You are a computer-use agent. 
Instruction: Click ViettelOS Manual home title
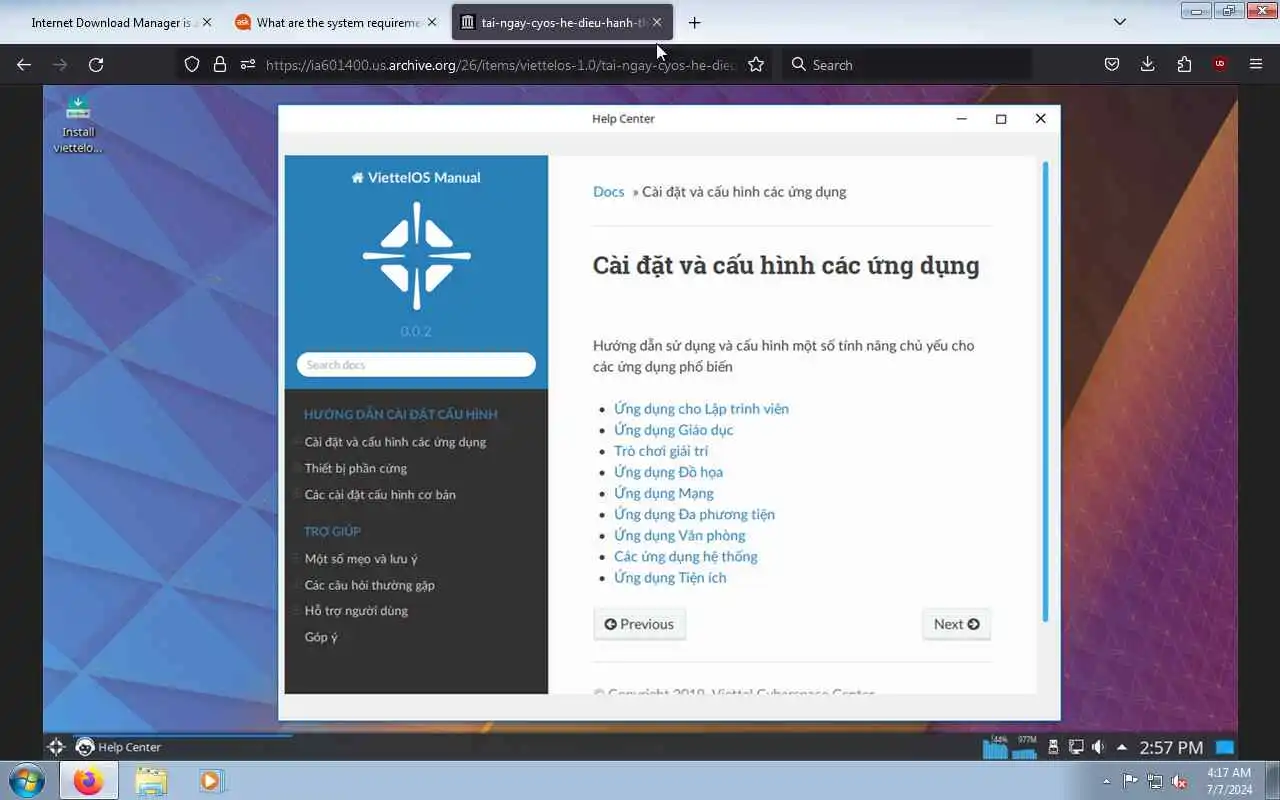(x=416, y=177)
